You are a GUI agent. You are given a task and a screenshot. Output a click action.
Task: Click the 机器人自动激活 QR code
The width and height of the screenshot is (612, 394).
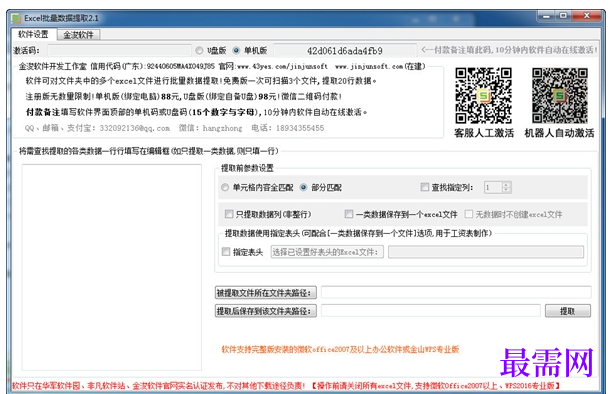(560, 96)
